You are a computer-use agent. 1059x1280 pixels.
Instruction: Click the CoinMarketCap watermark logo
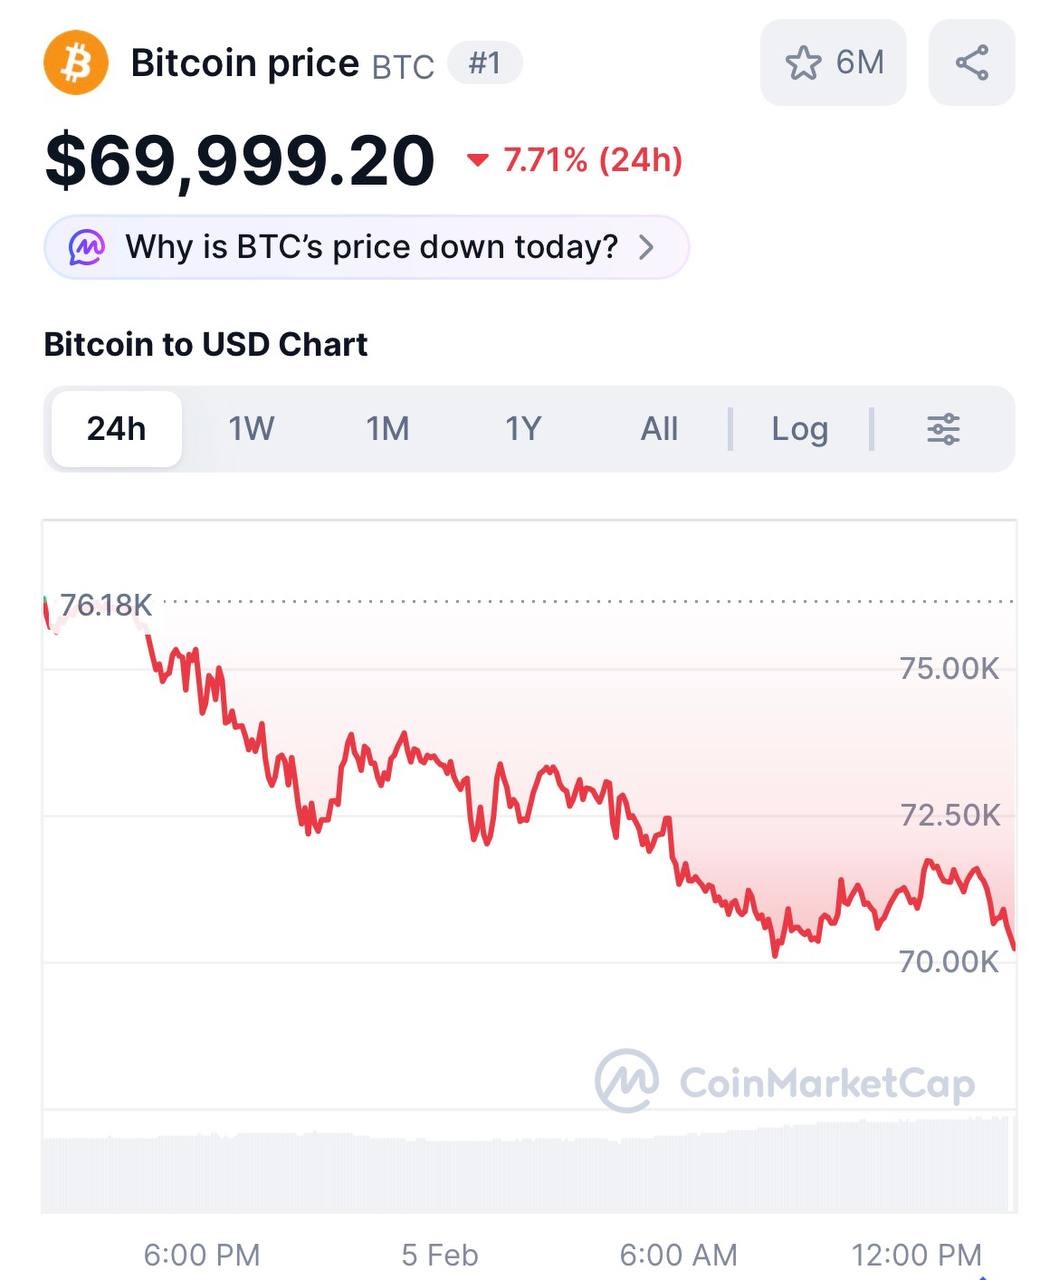(627, 1081)
